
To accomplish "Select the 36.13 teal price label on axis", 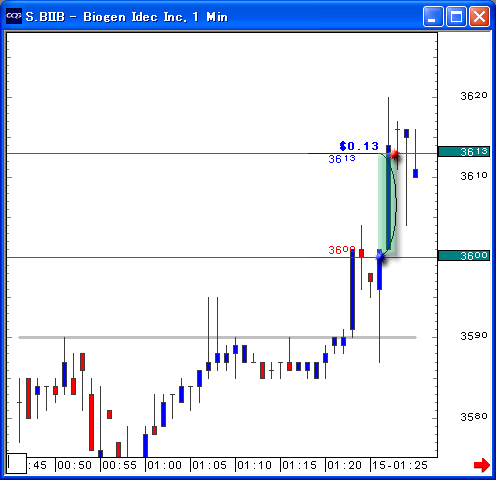I will 464,152.
